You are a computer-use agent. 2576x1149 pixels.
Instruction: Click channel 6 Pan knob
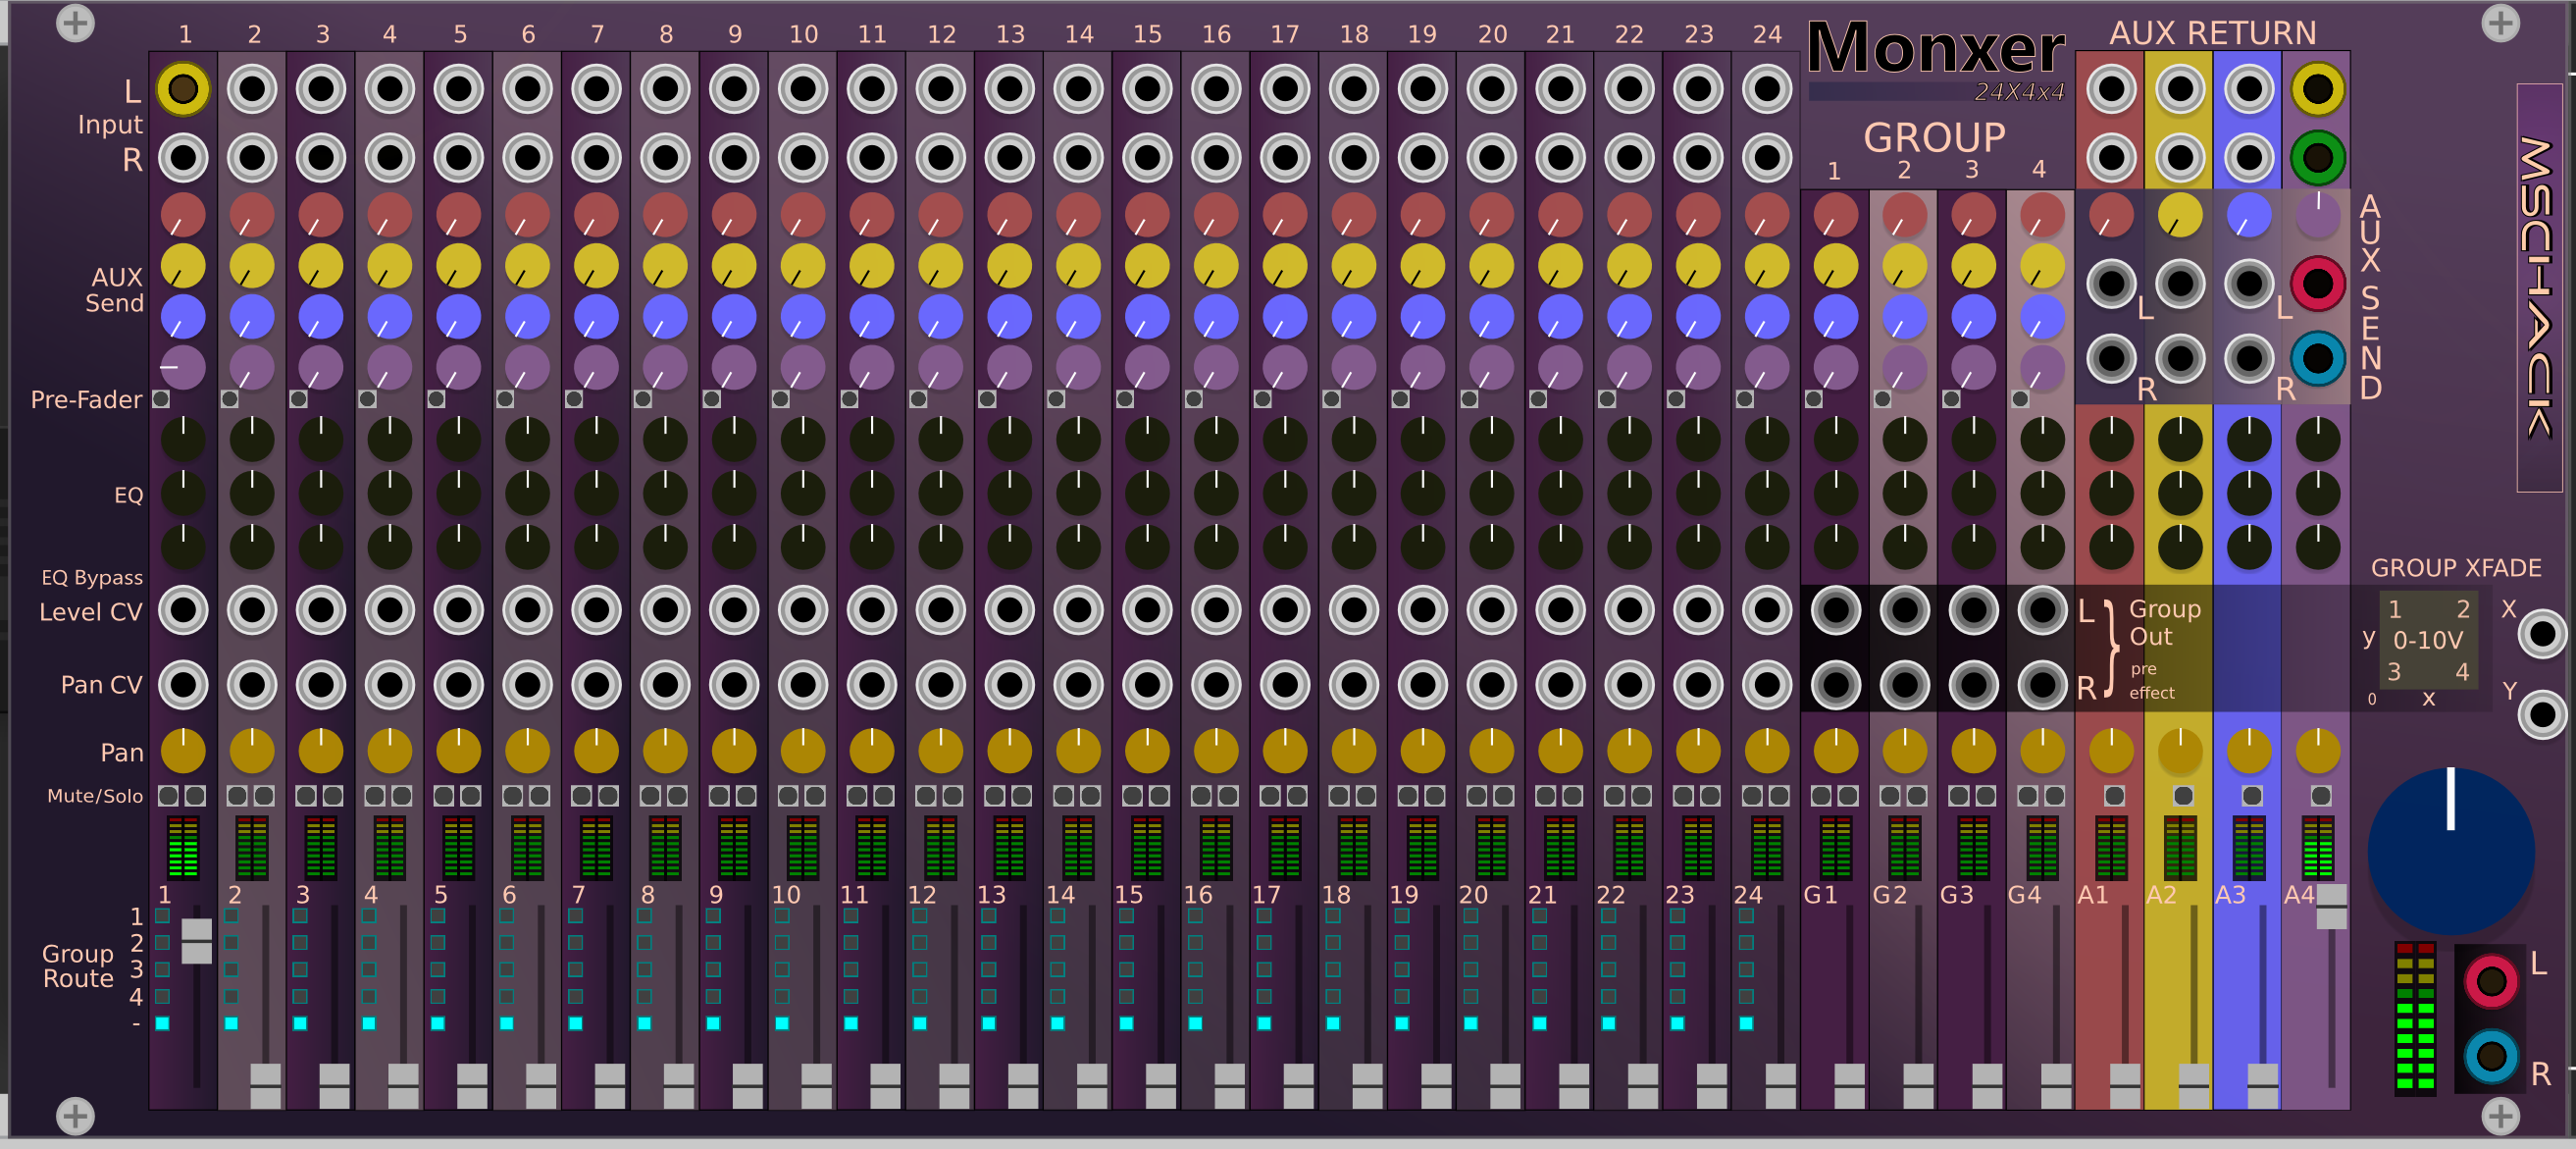coord(527,751)
